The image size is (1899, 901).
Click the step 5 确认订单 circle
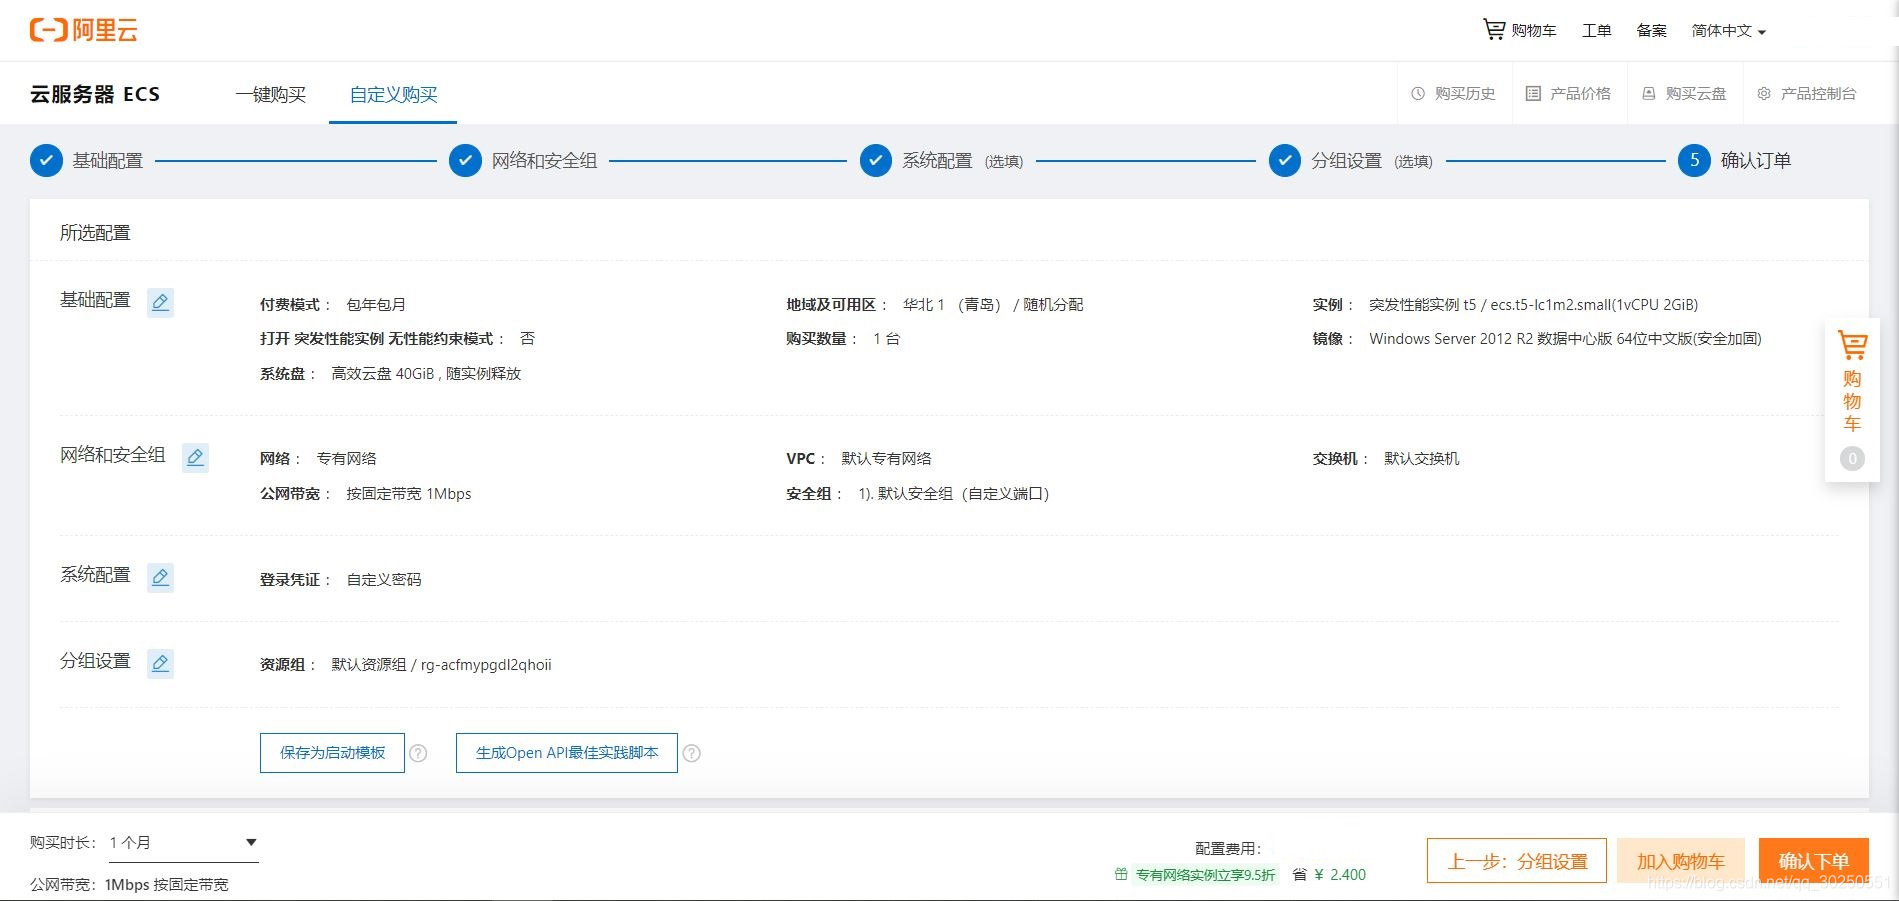click(1694, 160)
